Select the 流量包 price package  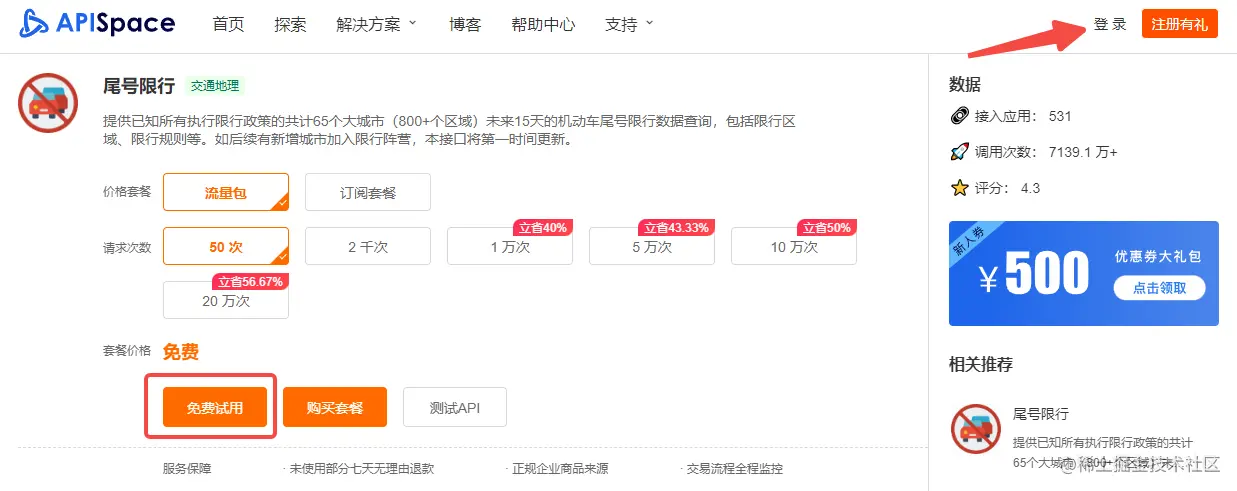pyautogui.click(x=226, y=192)
